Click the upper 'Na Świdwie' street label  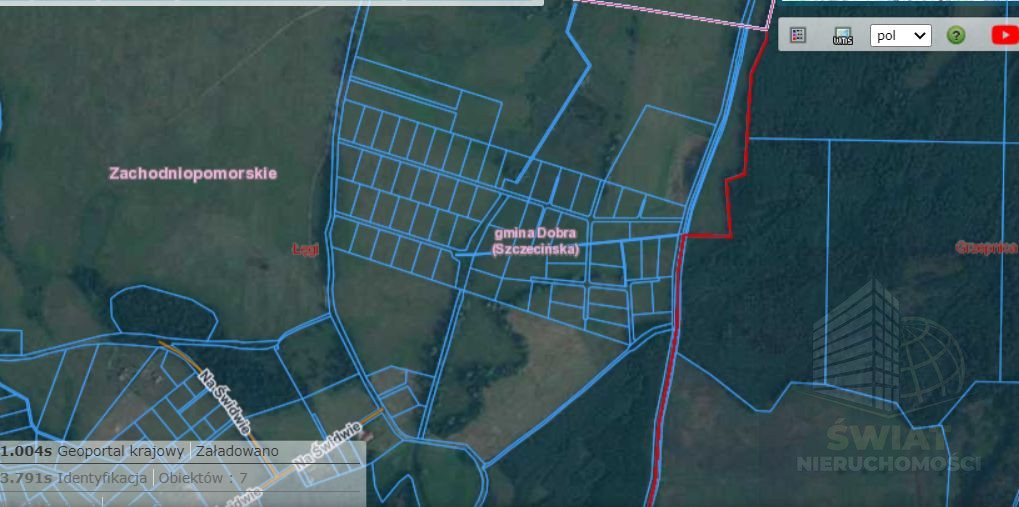pos(225,402)
